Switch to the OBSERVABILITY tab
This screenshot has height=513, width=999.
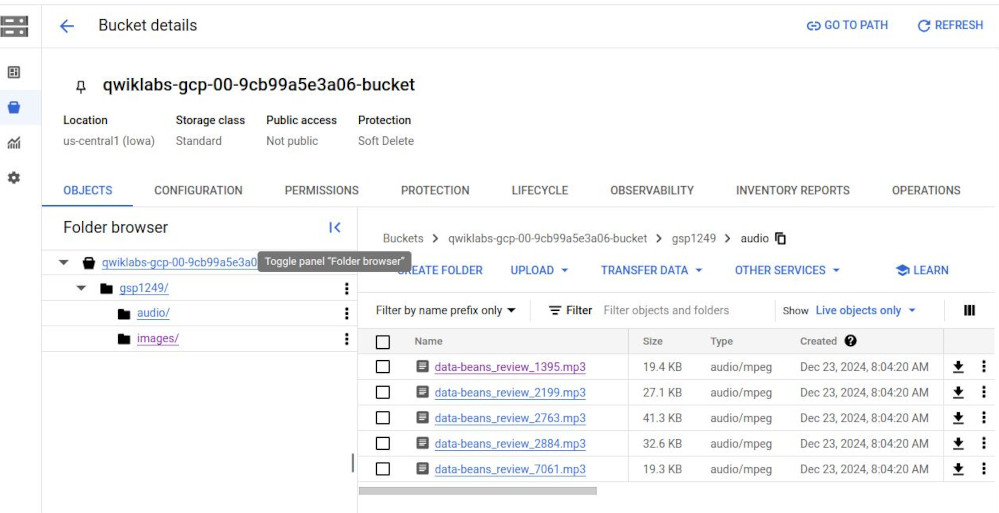(652, 190)
